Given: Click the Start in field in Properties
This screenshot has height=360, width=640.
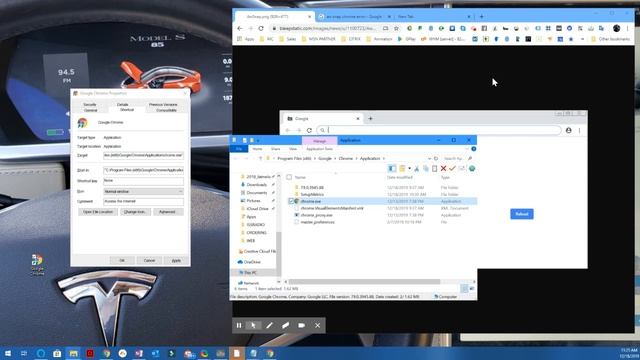Looking at the screenshot, I should click(143, 170).
